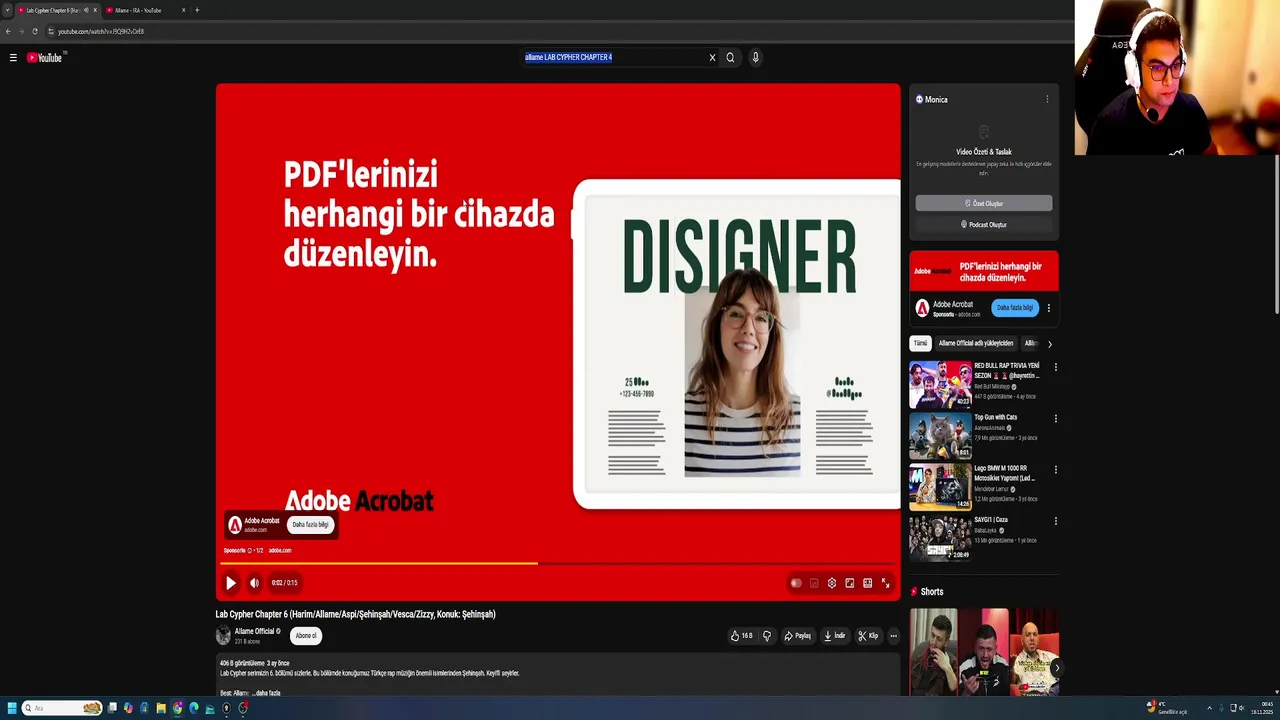Viewport: 1280px width, 720px height.
Task: Create a clip with Klip button
Action: tap(868, 636)
